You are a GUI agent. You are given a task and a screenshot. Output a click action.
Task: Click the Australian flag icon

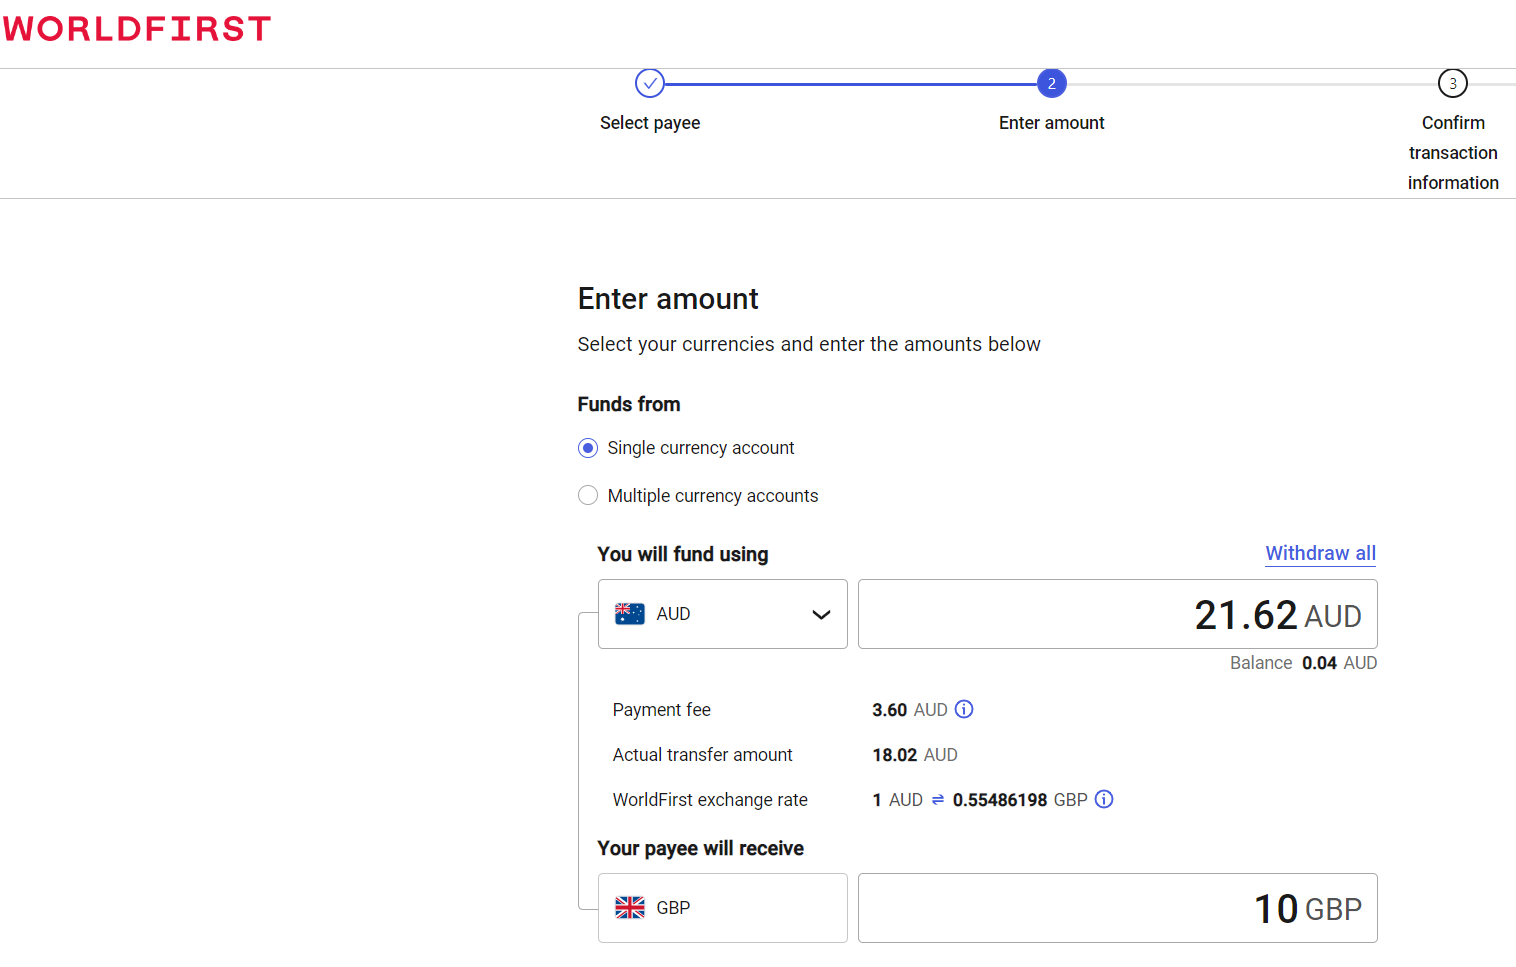630,614
